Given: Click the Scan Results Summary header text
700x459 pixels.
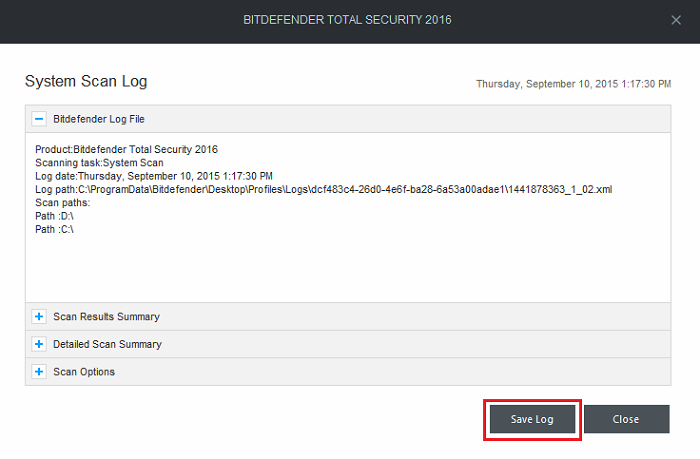Looking at the screenshot, I should pos(106,317).
